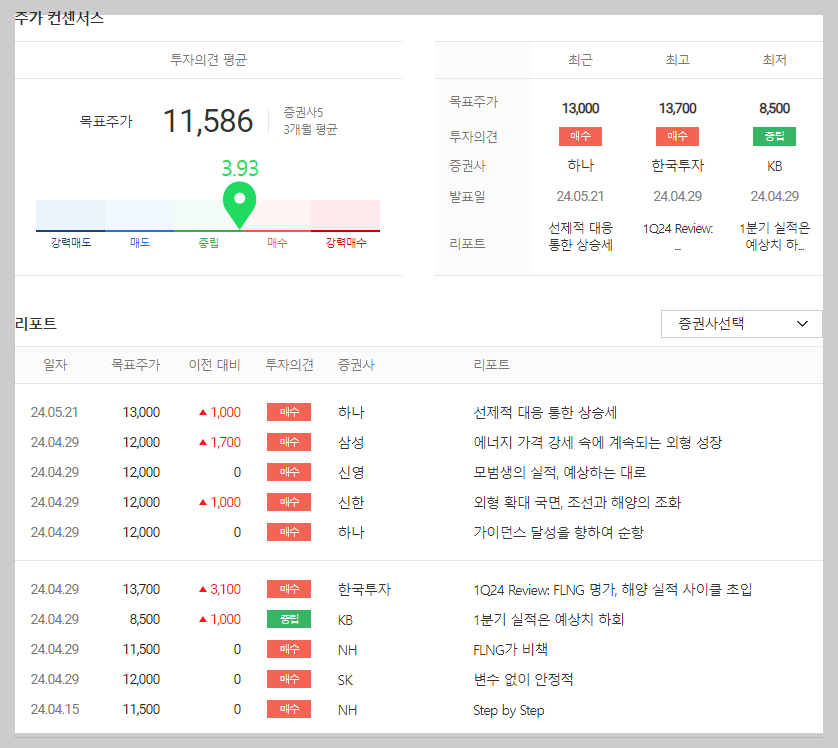
Task: Open report 선제적 대응 통한 상승세 in the list
Action: [545, 412]
